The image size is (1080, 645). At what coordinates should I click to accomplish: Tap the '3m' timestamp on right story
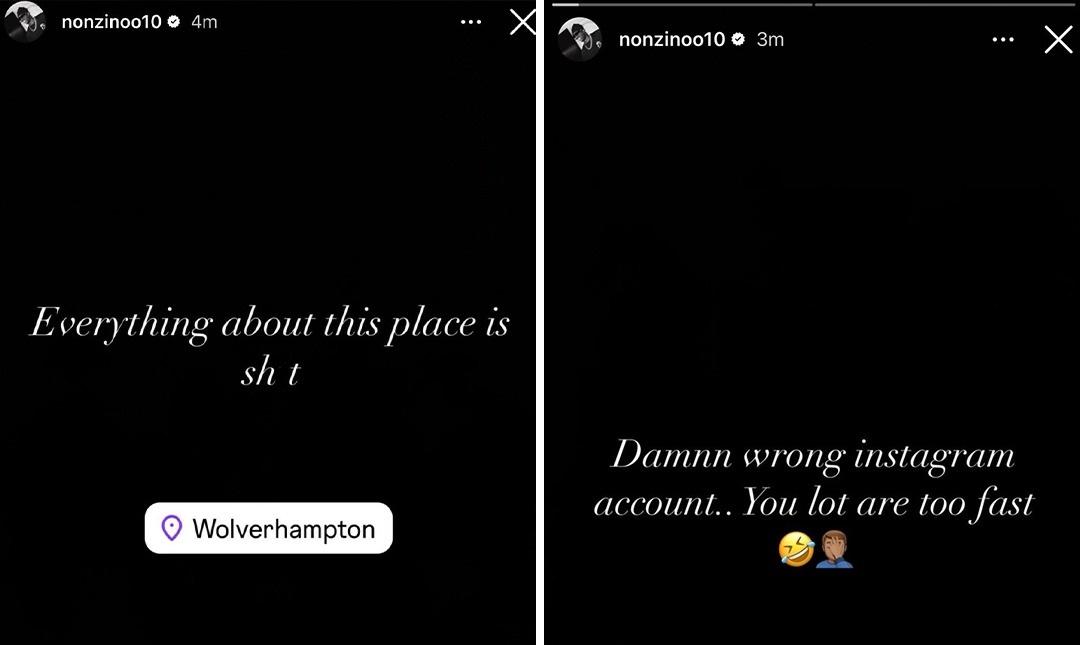click(770, 39)
